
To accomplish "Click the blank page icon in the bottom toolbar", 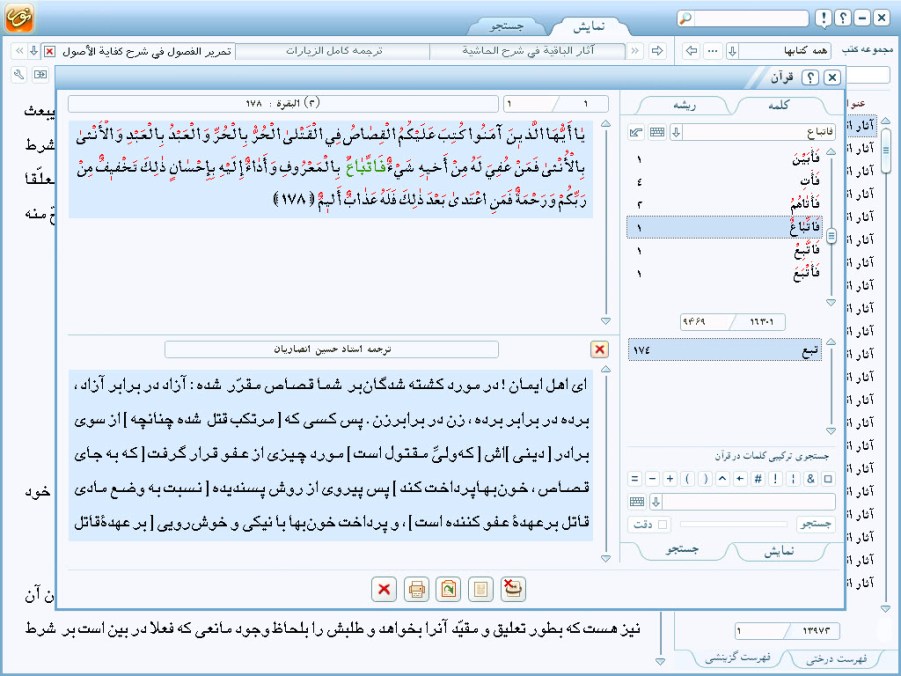I will coord(481,589).
